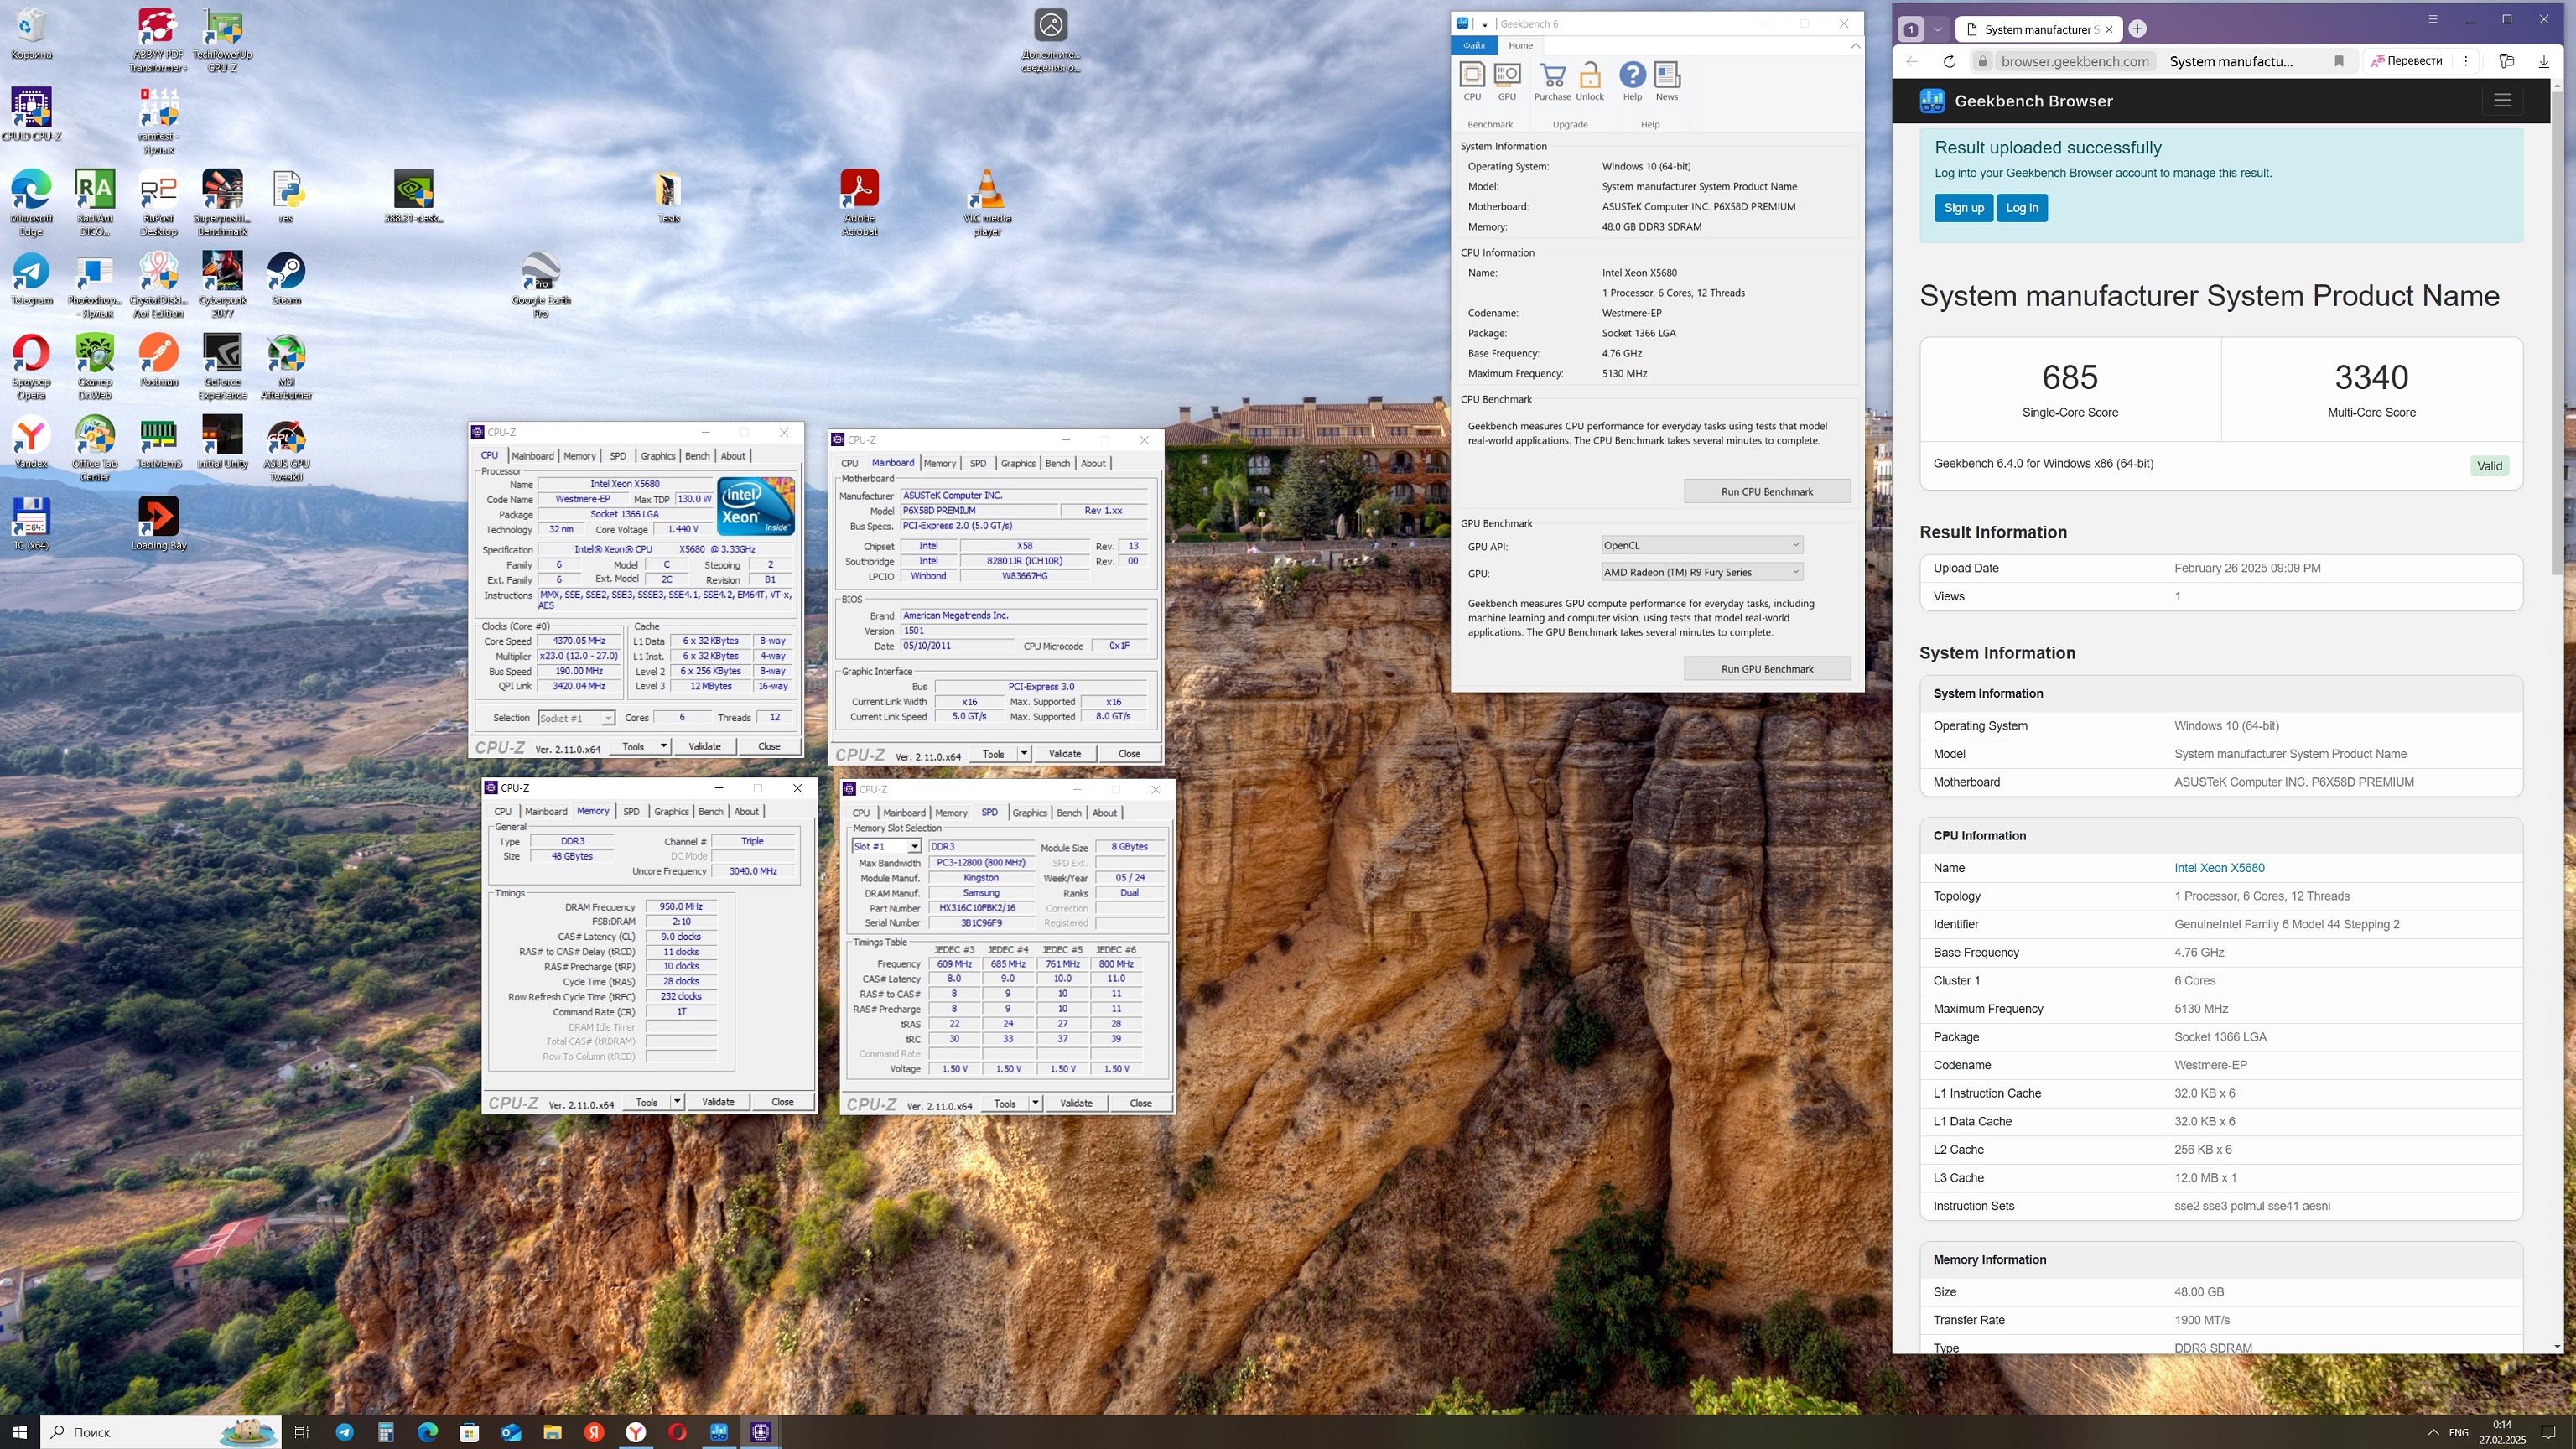
Task: Collapse the Geekbench ribbon chevron
Action: (x=1855, y=45)
